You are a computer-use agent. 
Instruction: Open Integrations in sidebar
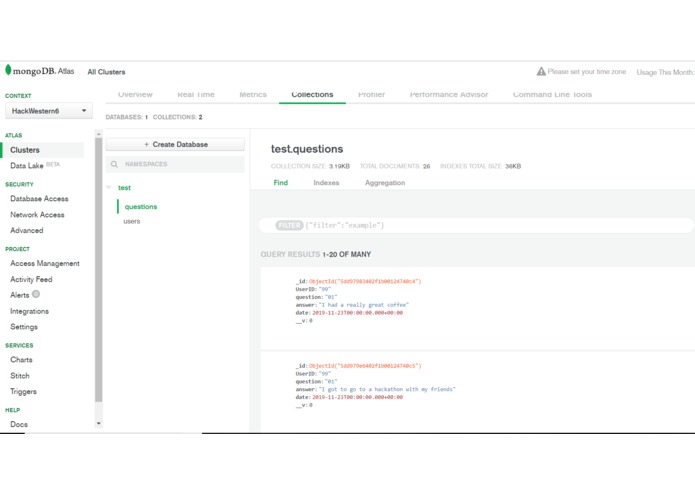point(29,311)
